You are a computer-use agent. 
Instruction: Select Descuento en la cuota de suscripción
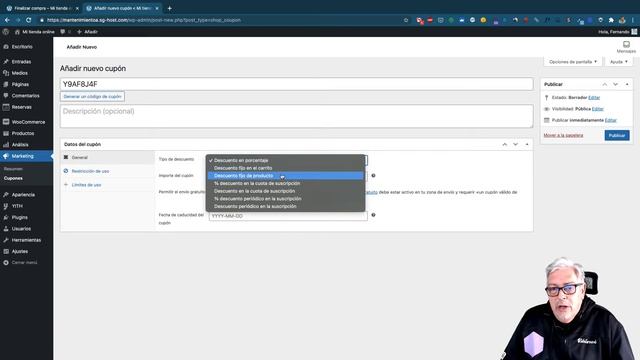pyautogui.click(x=285, y=191)
